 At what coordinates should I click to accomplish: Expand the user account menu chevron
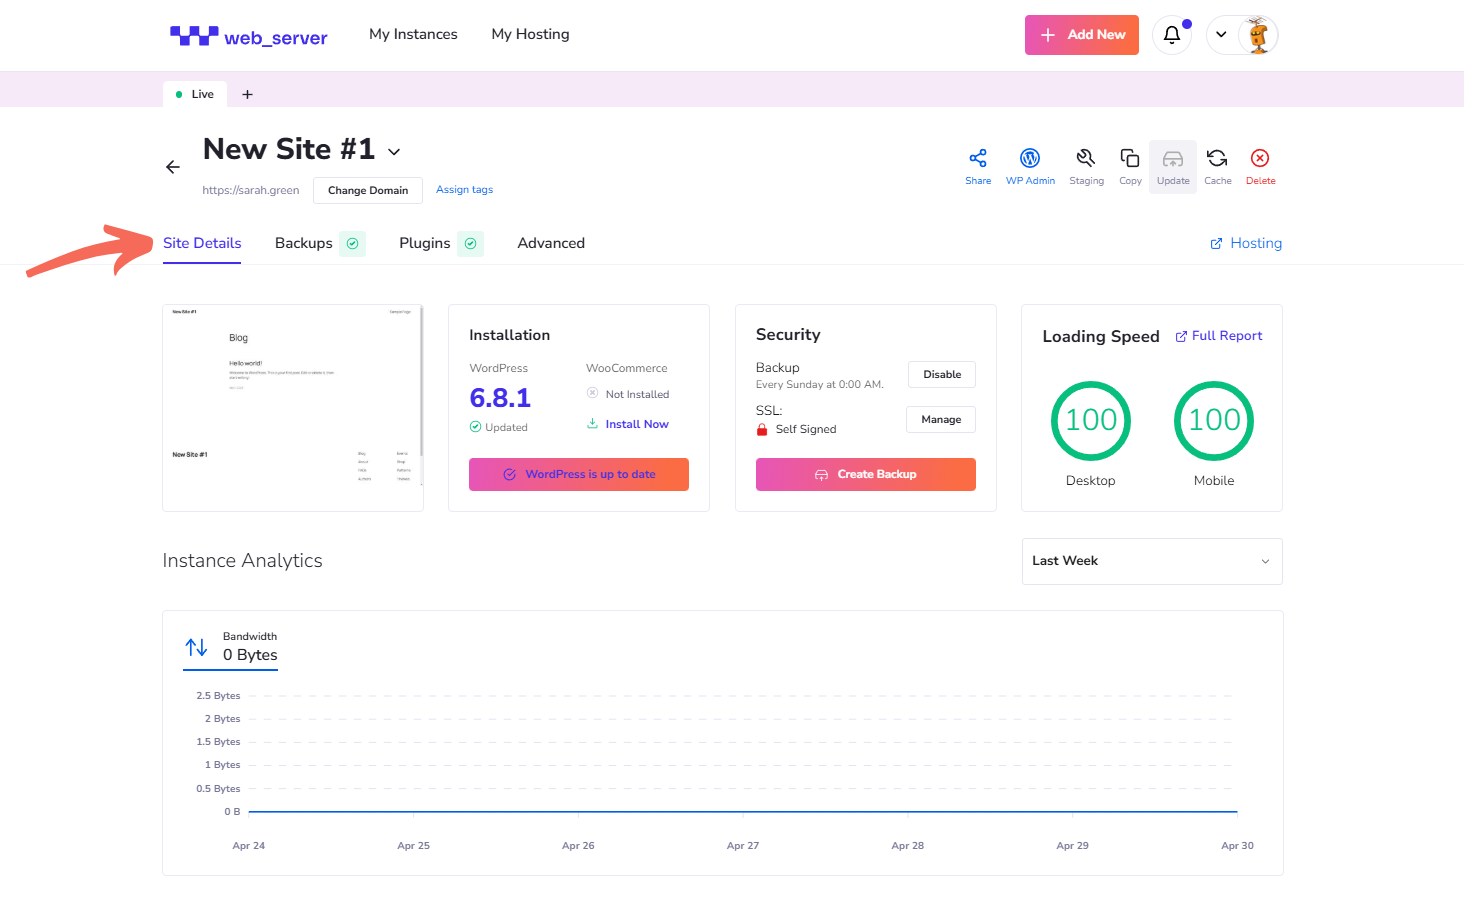[1221, 35]
